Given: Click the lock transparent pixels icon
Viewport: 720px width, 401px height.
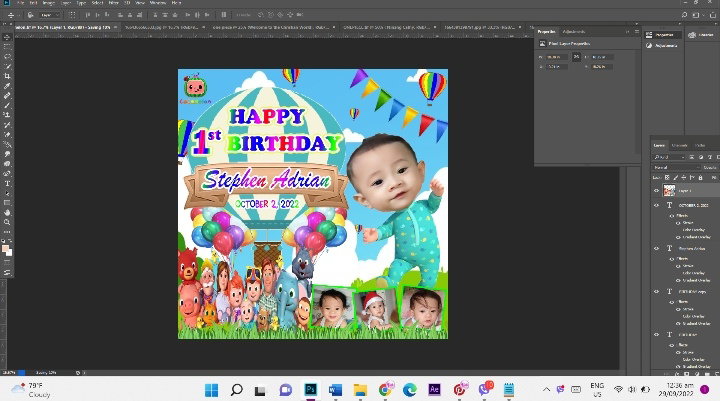Looking at the screenshot, I should pos(667,177).
